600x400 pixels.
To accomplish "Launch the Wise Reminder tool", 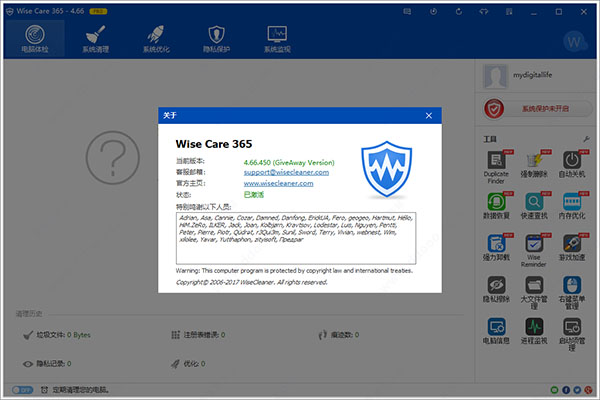I will tap(534, 250).
